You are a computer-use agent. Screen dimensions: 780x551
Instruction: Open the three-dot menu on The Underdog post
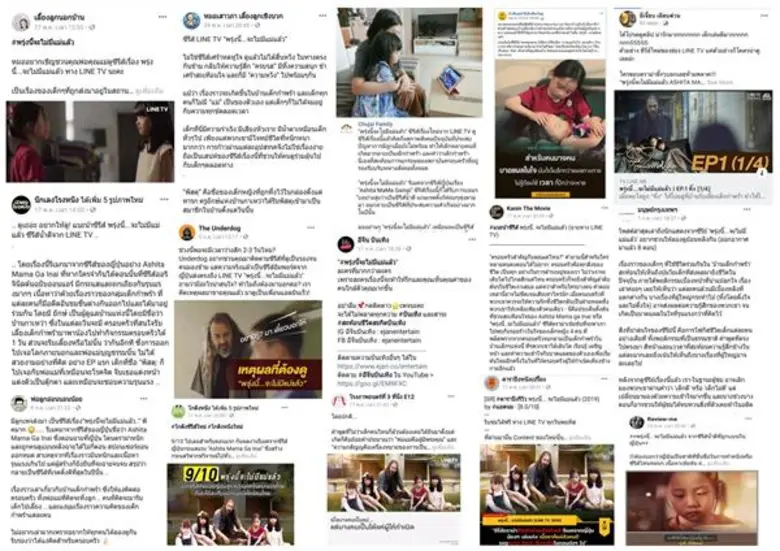[310, 228]
